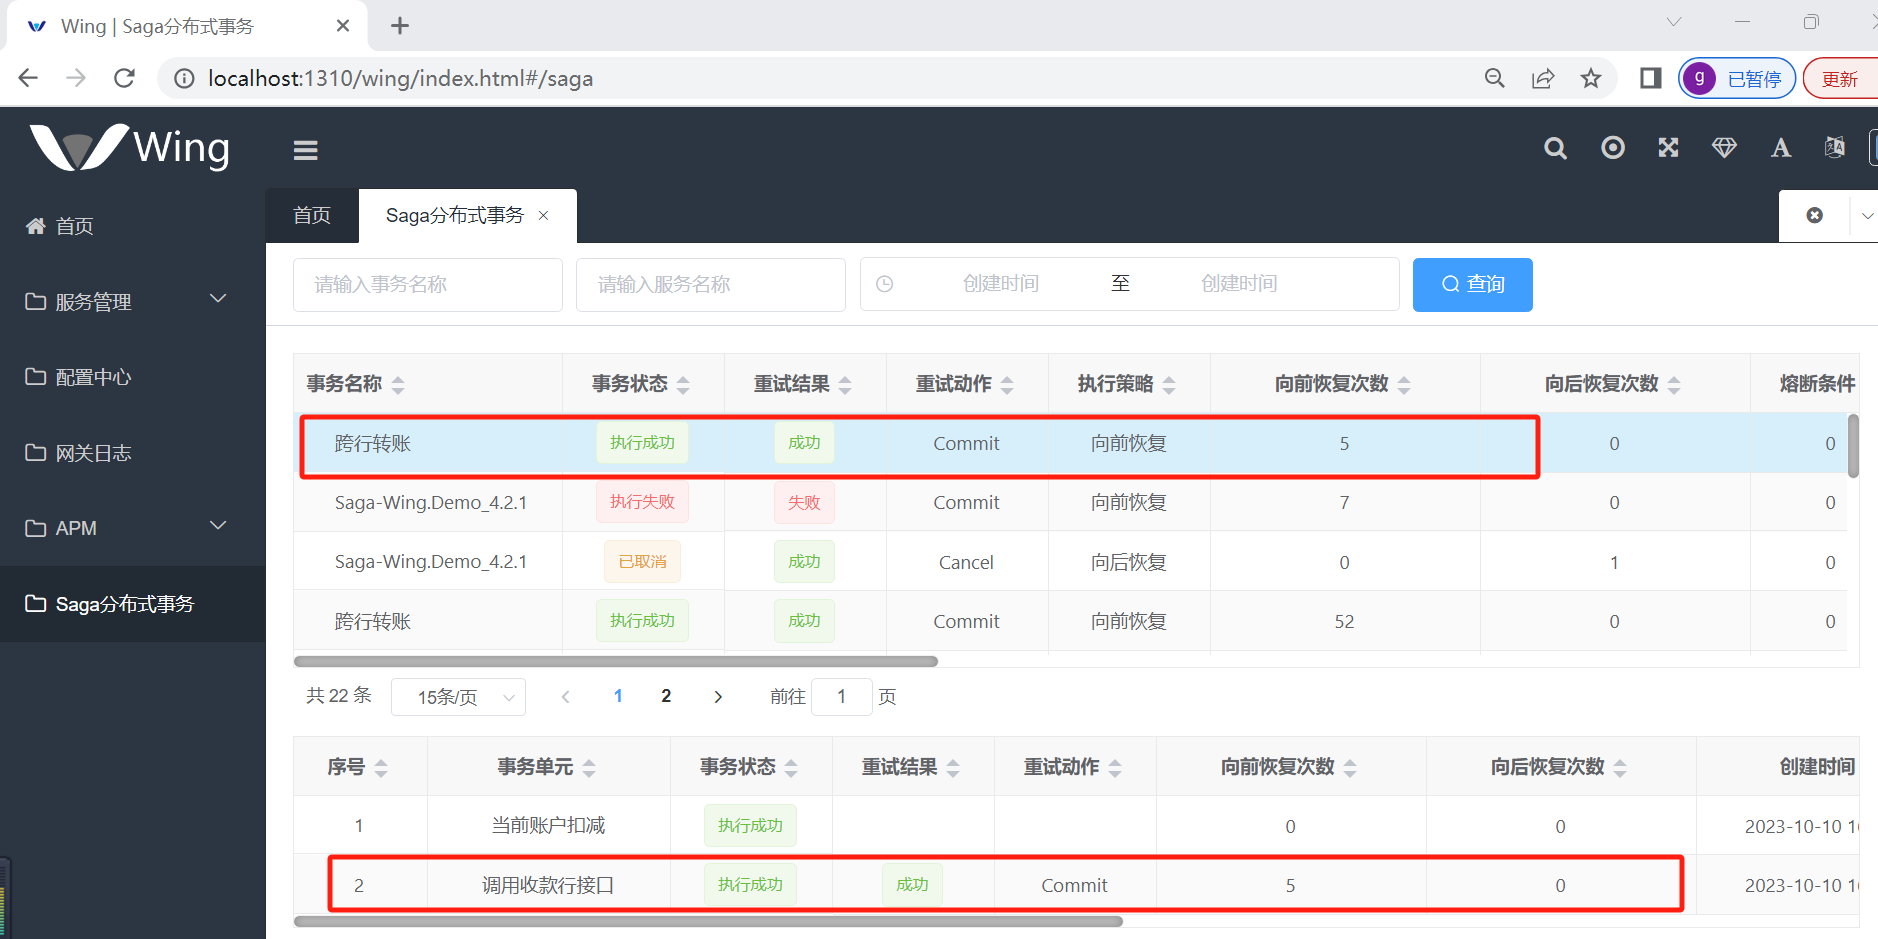Open the header search magnifier icon

[x=1555, y=149]
